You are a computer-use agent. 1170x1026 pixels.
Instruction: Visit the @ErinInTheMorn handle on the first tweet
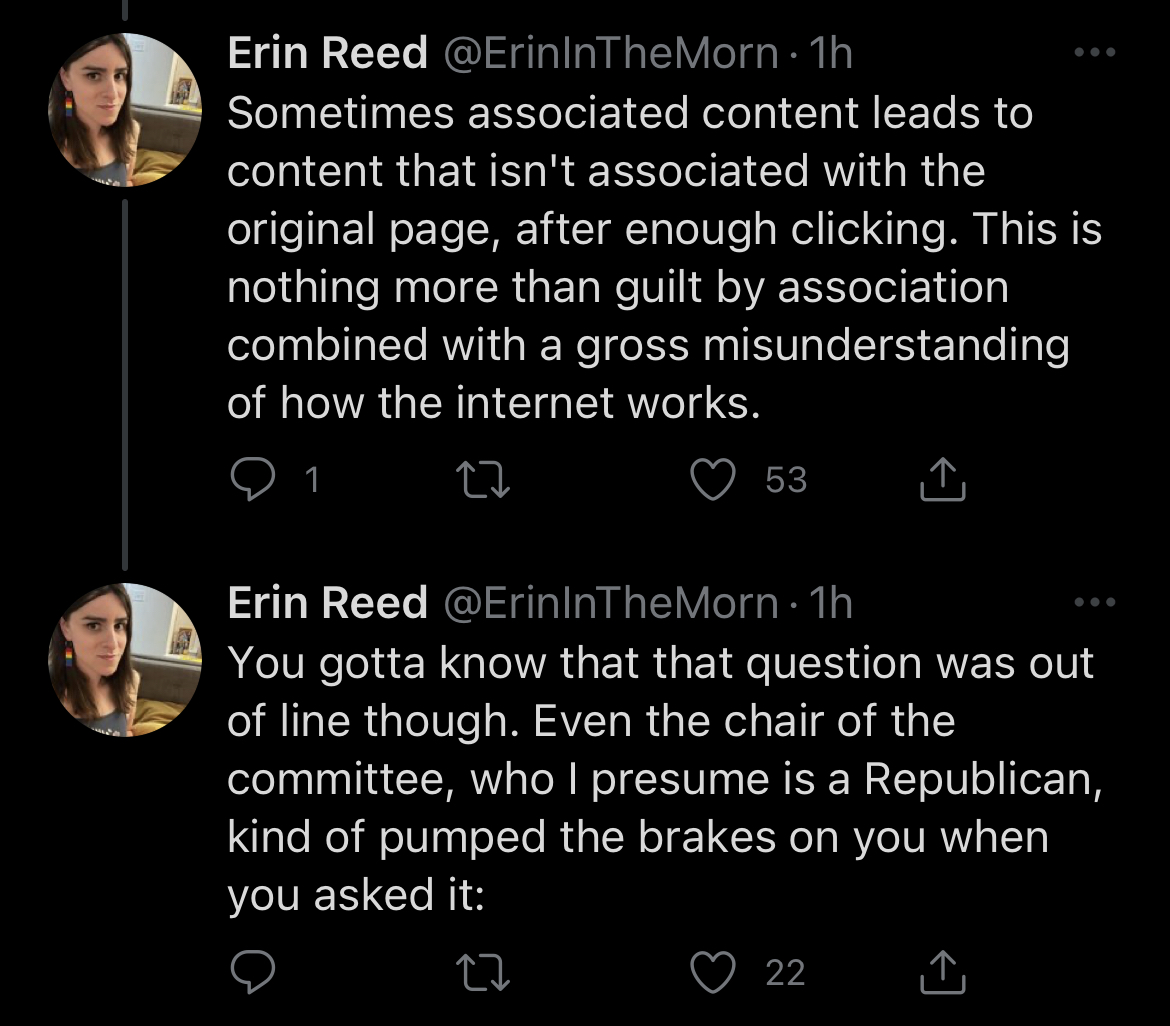(609, 54)
